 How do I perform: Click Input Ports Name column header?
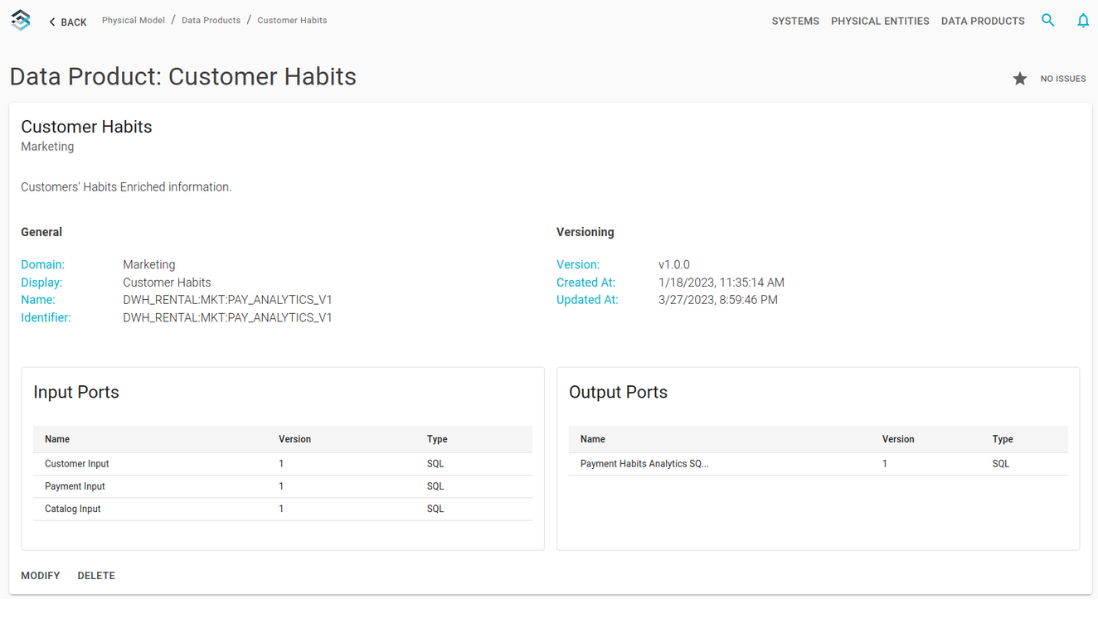click(57, 439)
